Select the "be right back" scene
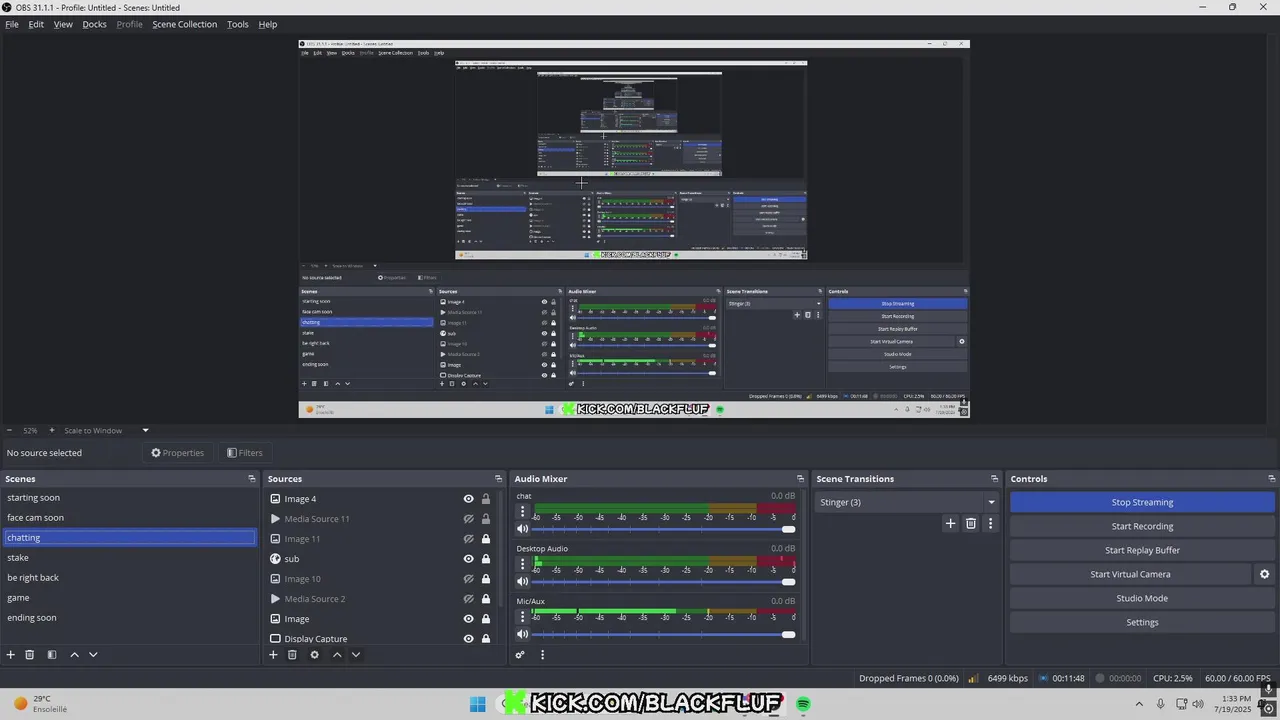Viewport: 1280px width, 720px height. click(x=129, y=578)
